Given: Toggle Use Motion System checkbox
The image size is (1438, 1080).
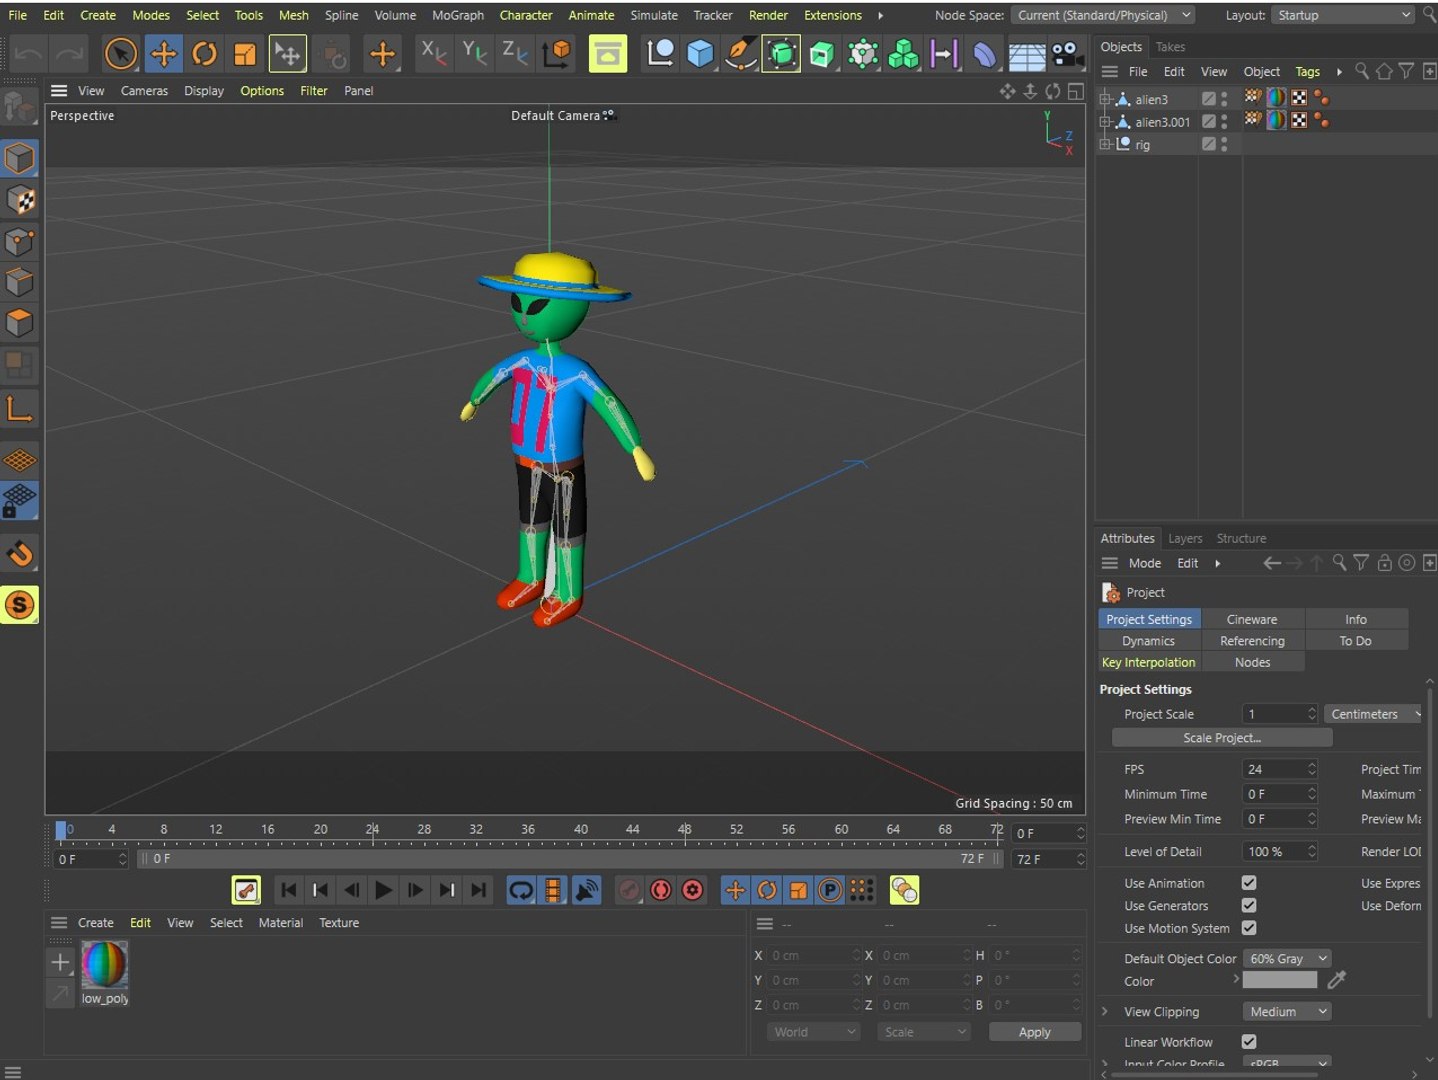Looking at the screenshot, I should point(1249,928).
